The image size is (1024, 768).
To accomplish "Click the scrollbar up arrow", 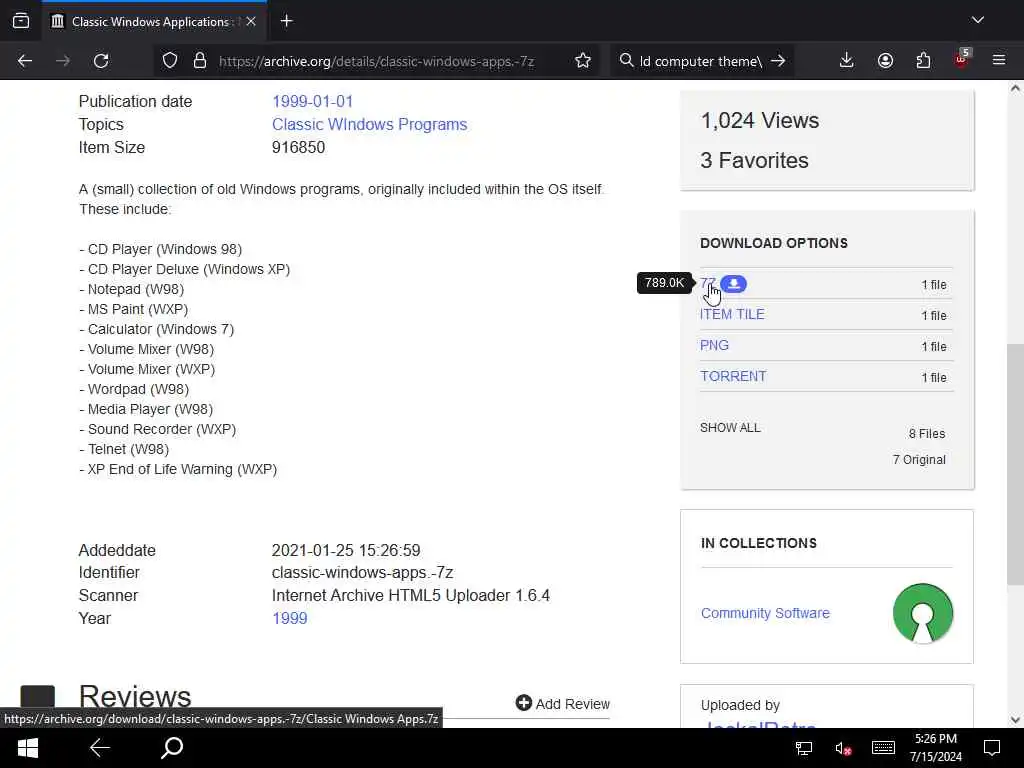I will pyautogui.click(x=1015, y=88).
